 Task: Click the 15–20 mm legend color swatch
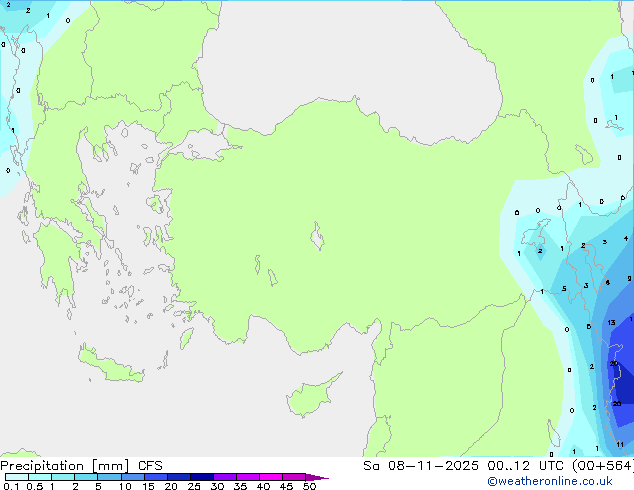pyautogui.click(x=155, y=477)
